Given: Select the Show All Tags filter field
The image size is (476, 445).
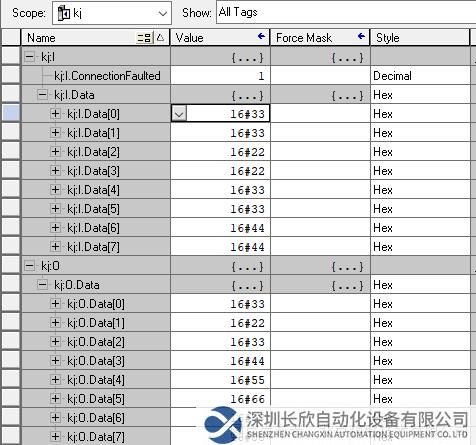Looking at the screenshot, I should (x=346, y=13).
